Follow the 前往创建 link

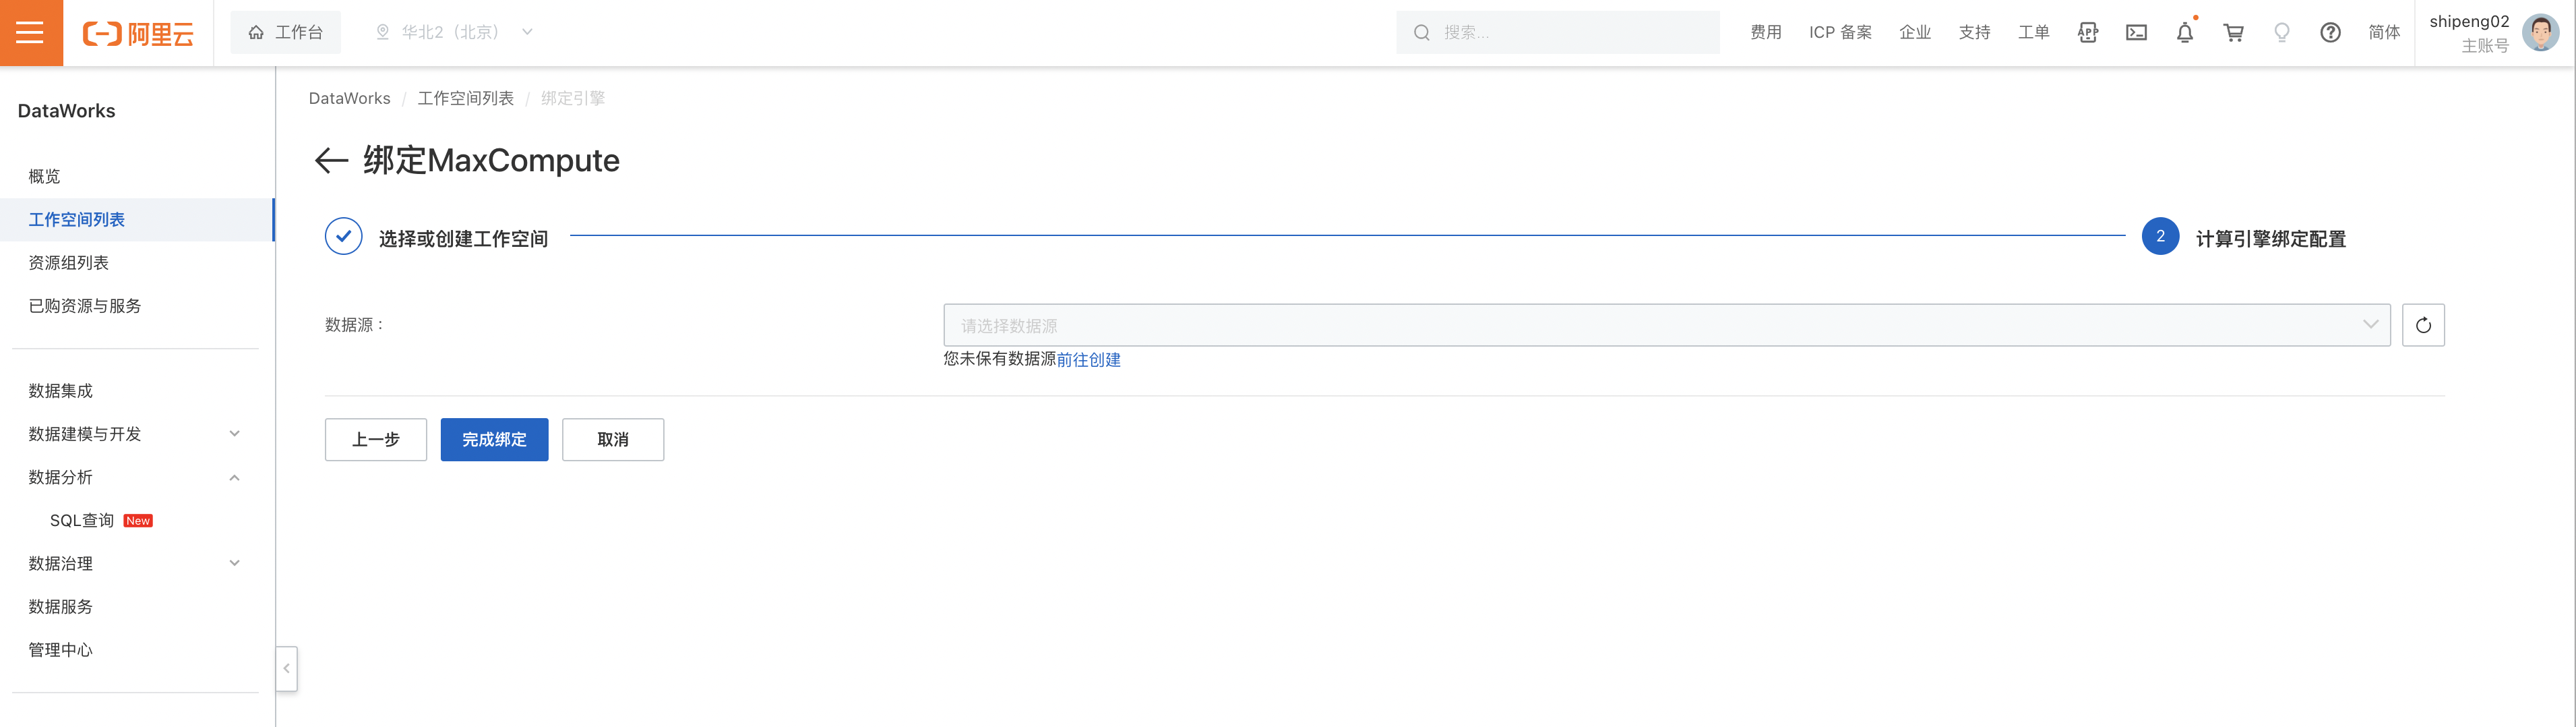(1088, 359)
